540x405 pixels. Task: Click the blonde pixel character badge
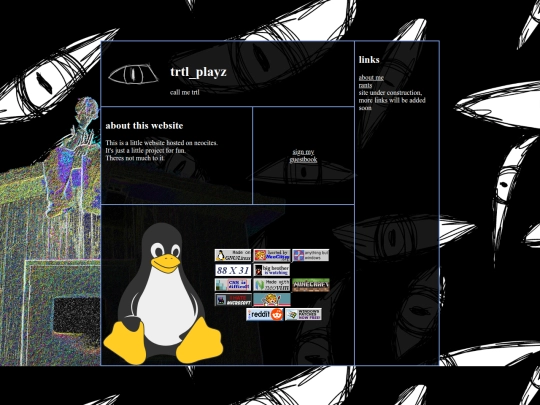pyautogui.click(x=272, y=300)
